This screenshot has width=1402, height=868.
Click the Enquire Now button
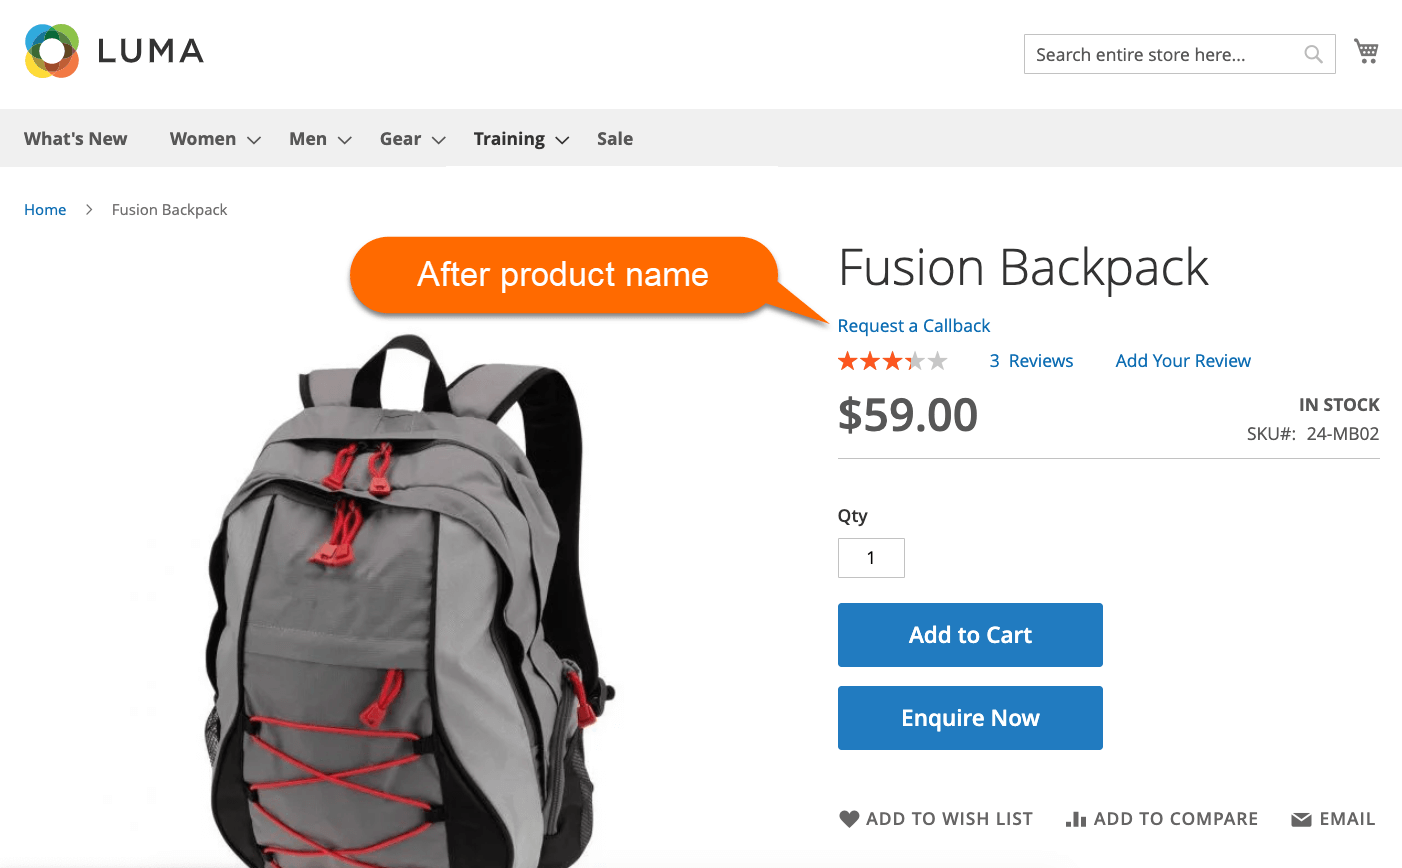click(970, 718)
